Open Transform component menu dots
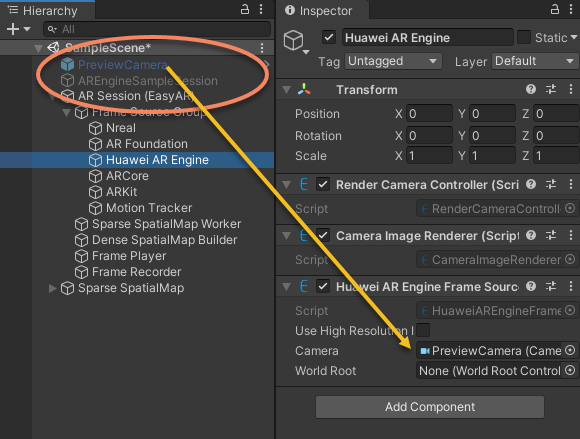 click(x=571, y=89)
